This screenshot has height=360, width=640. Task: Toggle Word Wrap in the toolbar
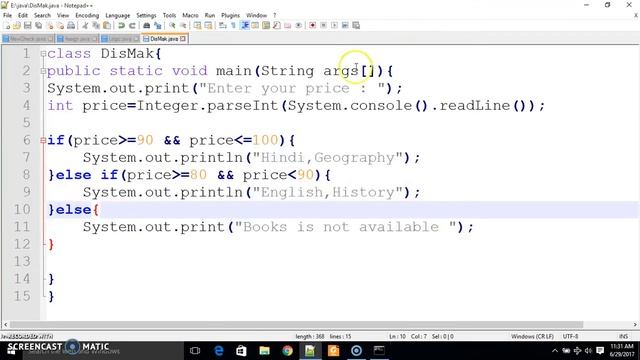coord(222,25)
